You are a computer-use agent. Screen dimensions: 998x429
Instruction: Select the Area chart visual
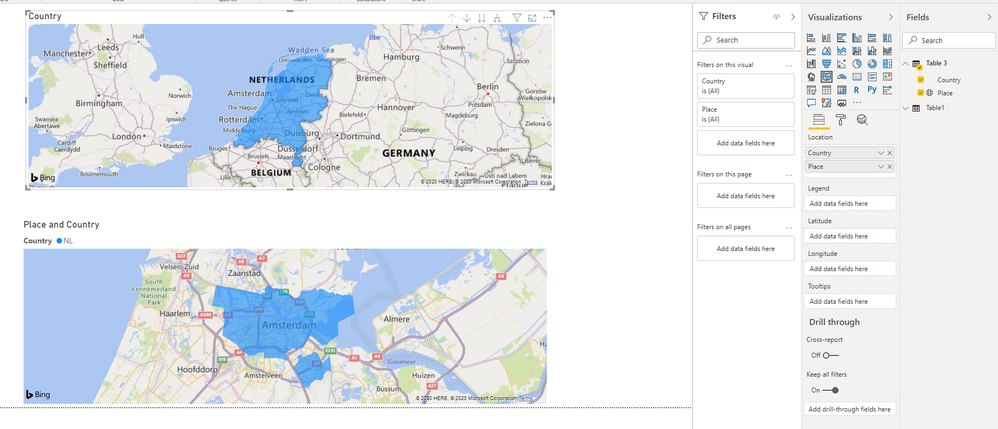tap(826, 50)
